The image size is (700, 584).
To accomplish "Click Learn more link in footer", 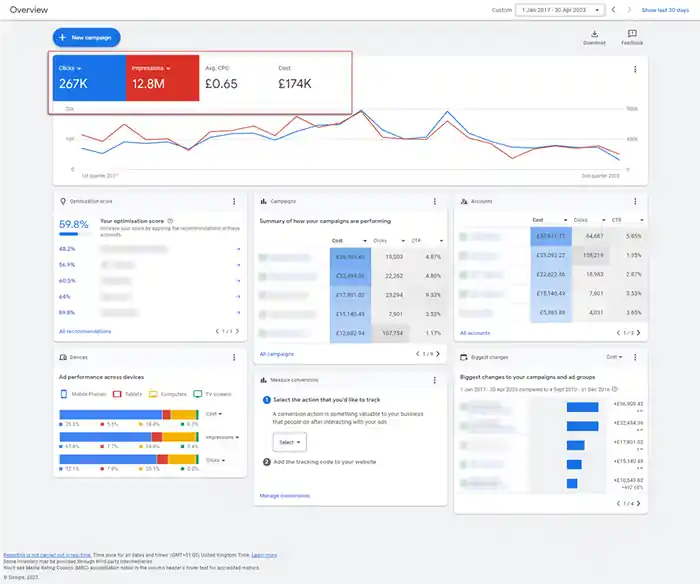I will coord(264,555).
